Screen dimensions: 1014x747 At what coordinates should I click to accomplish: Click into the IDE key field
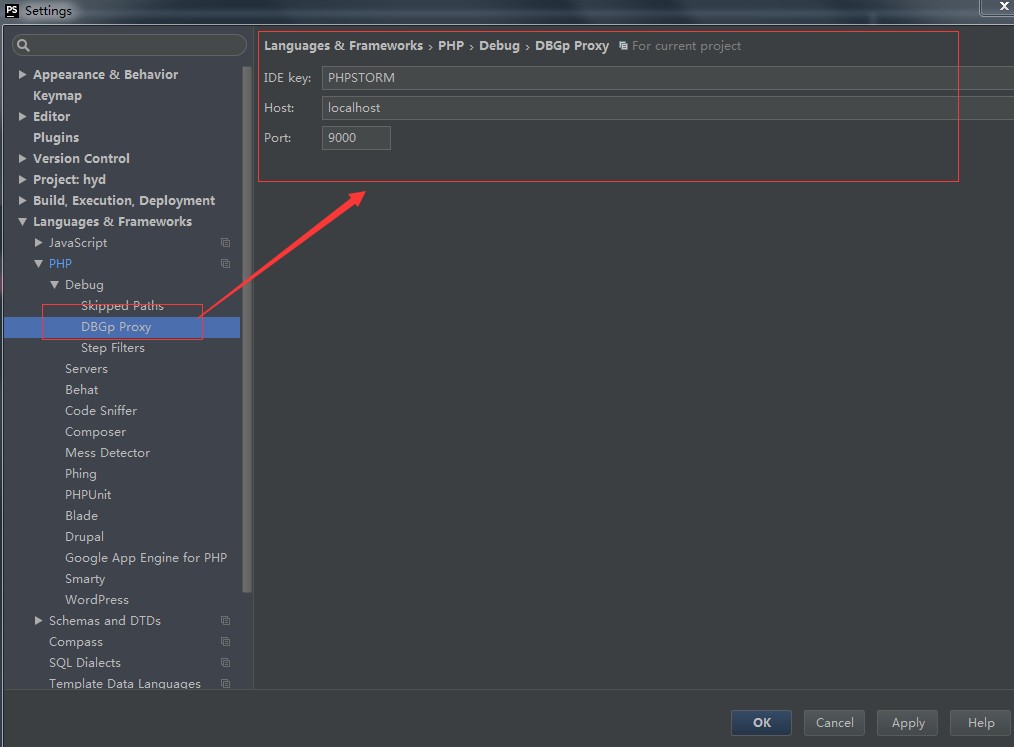(660, 78)
